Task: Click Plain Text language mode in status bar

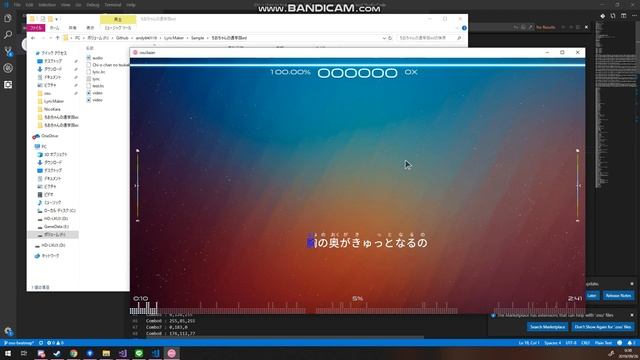Action: (x=603, y=343)
